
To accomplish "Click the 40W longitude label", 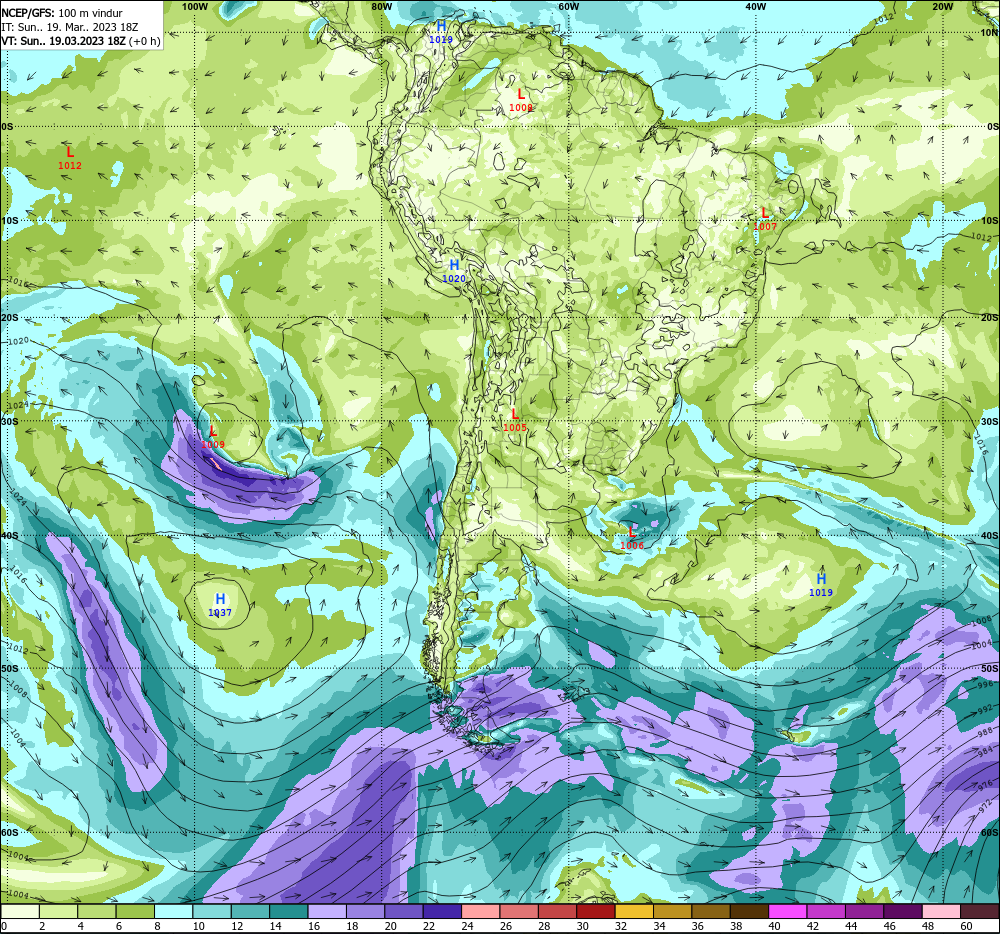I will coord(755,6).
